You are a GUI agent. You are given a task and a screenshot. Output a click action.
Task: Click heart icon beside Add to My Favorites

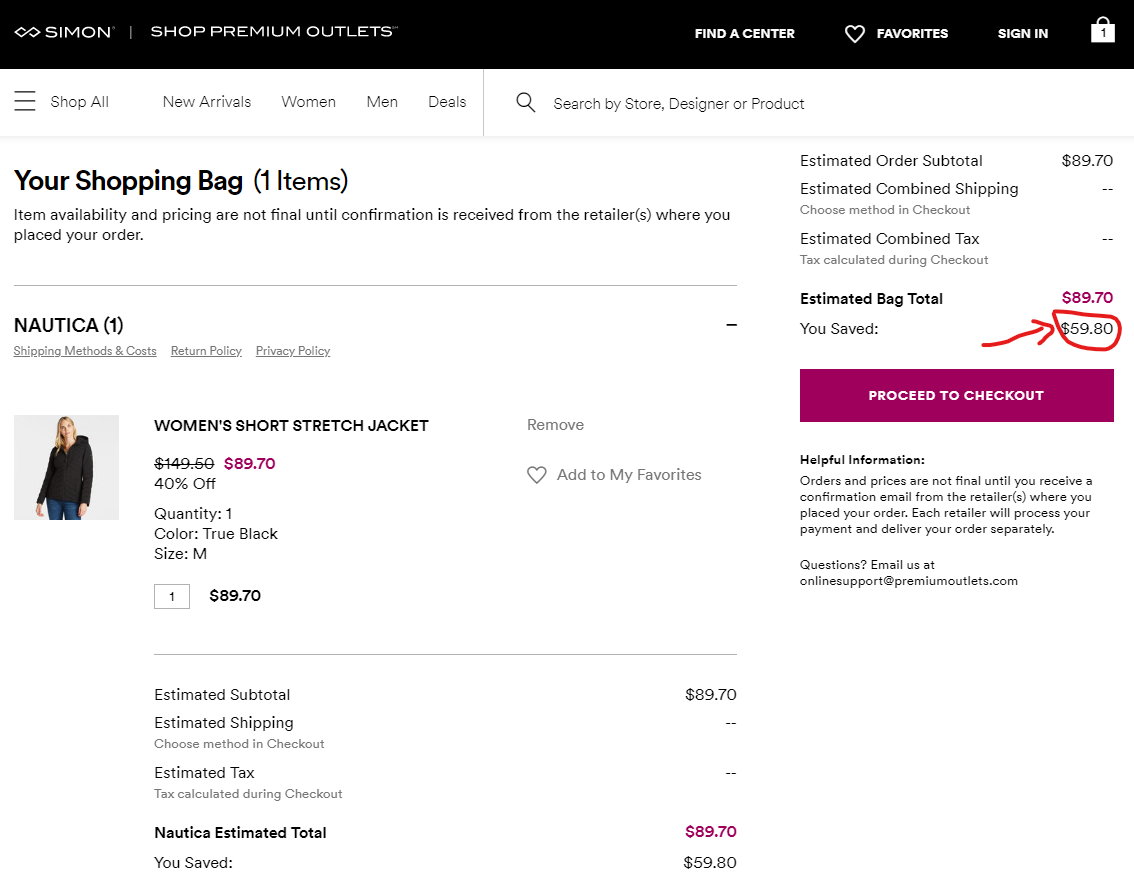click(x=537, y=475)
